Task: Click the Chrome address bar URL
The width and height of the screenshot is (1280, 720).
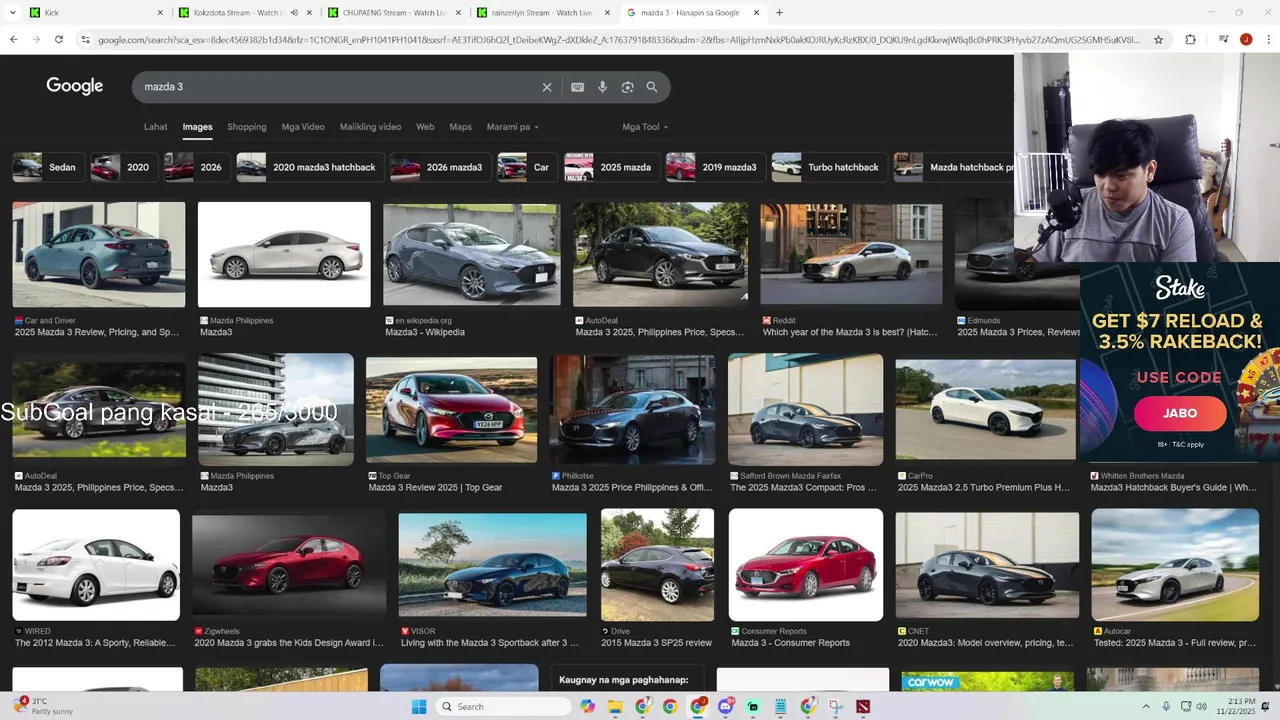Action: pyautogui.click(x=618, y=40)
